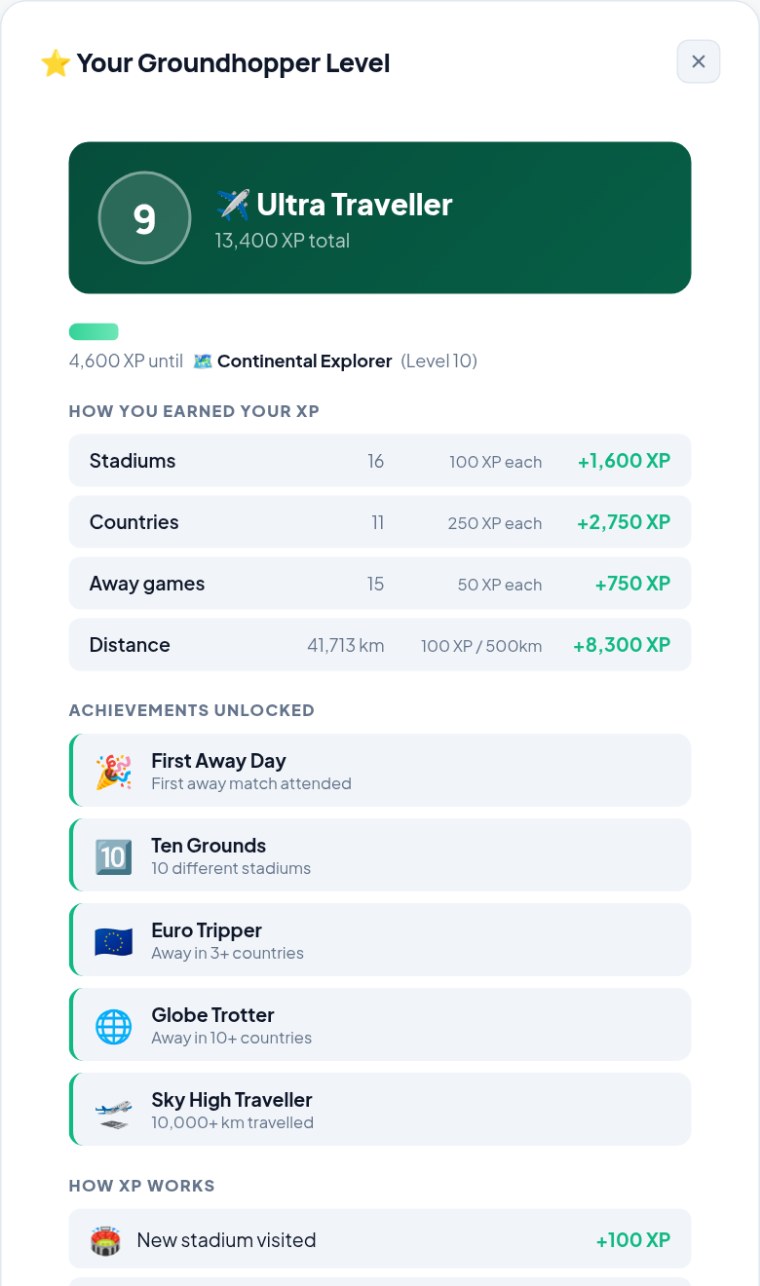Click the +8,300 XP value
Image resolution: width=760 pixels, height=1286 pixels.
coord(622,645)
